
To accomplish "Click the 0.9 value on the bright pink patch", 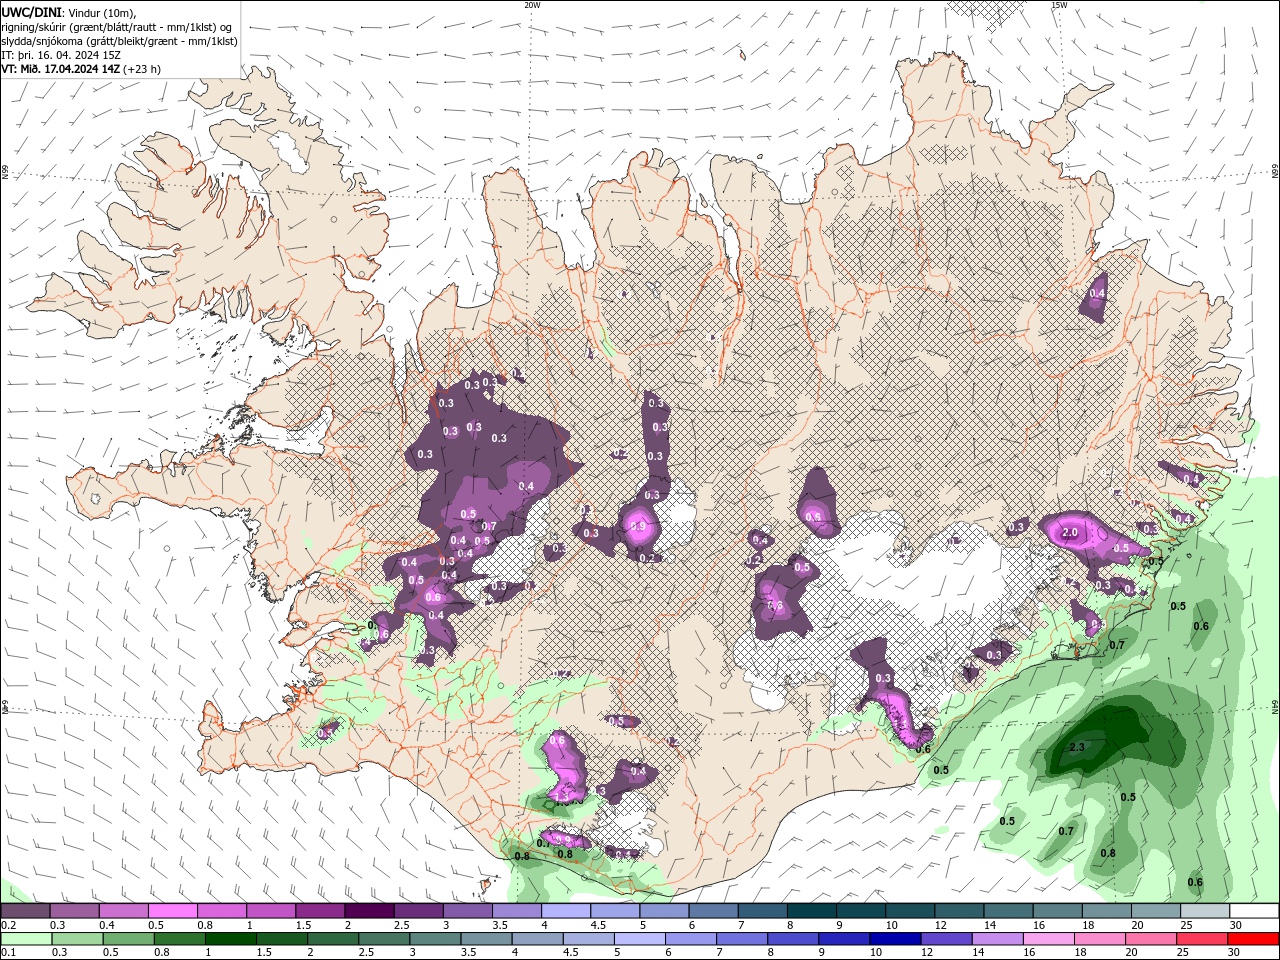I will (x=638, y=526).
